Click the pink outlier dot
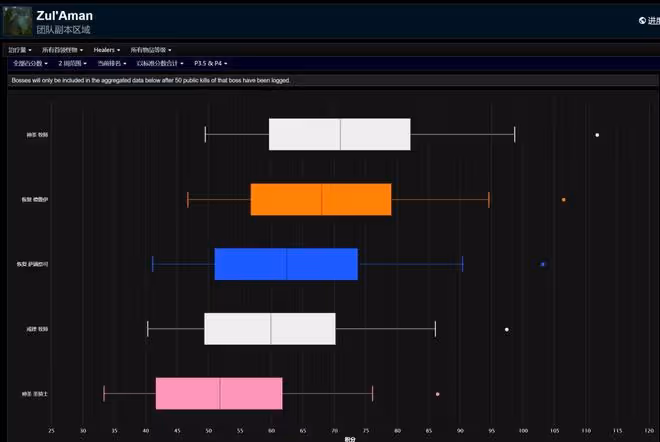Screen dimensions: 660x442 [x=438, y=394]
